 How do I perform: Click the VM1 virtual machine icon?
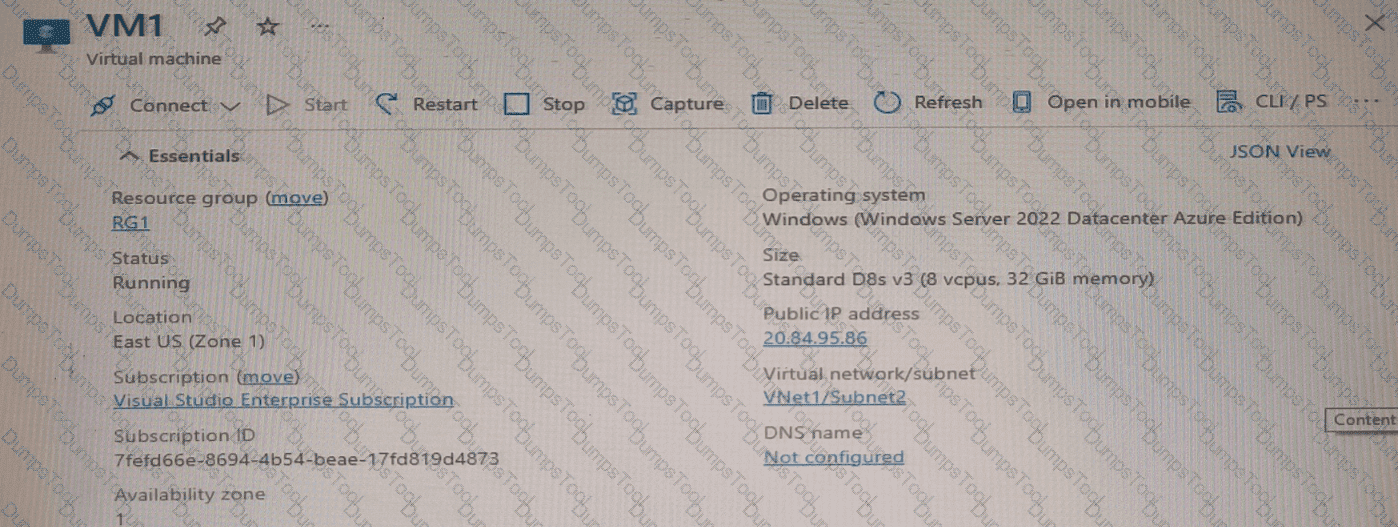(46, 34)
